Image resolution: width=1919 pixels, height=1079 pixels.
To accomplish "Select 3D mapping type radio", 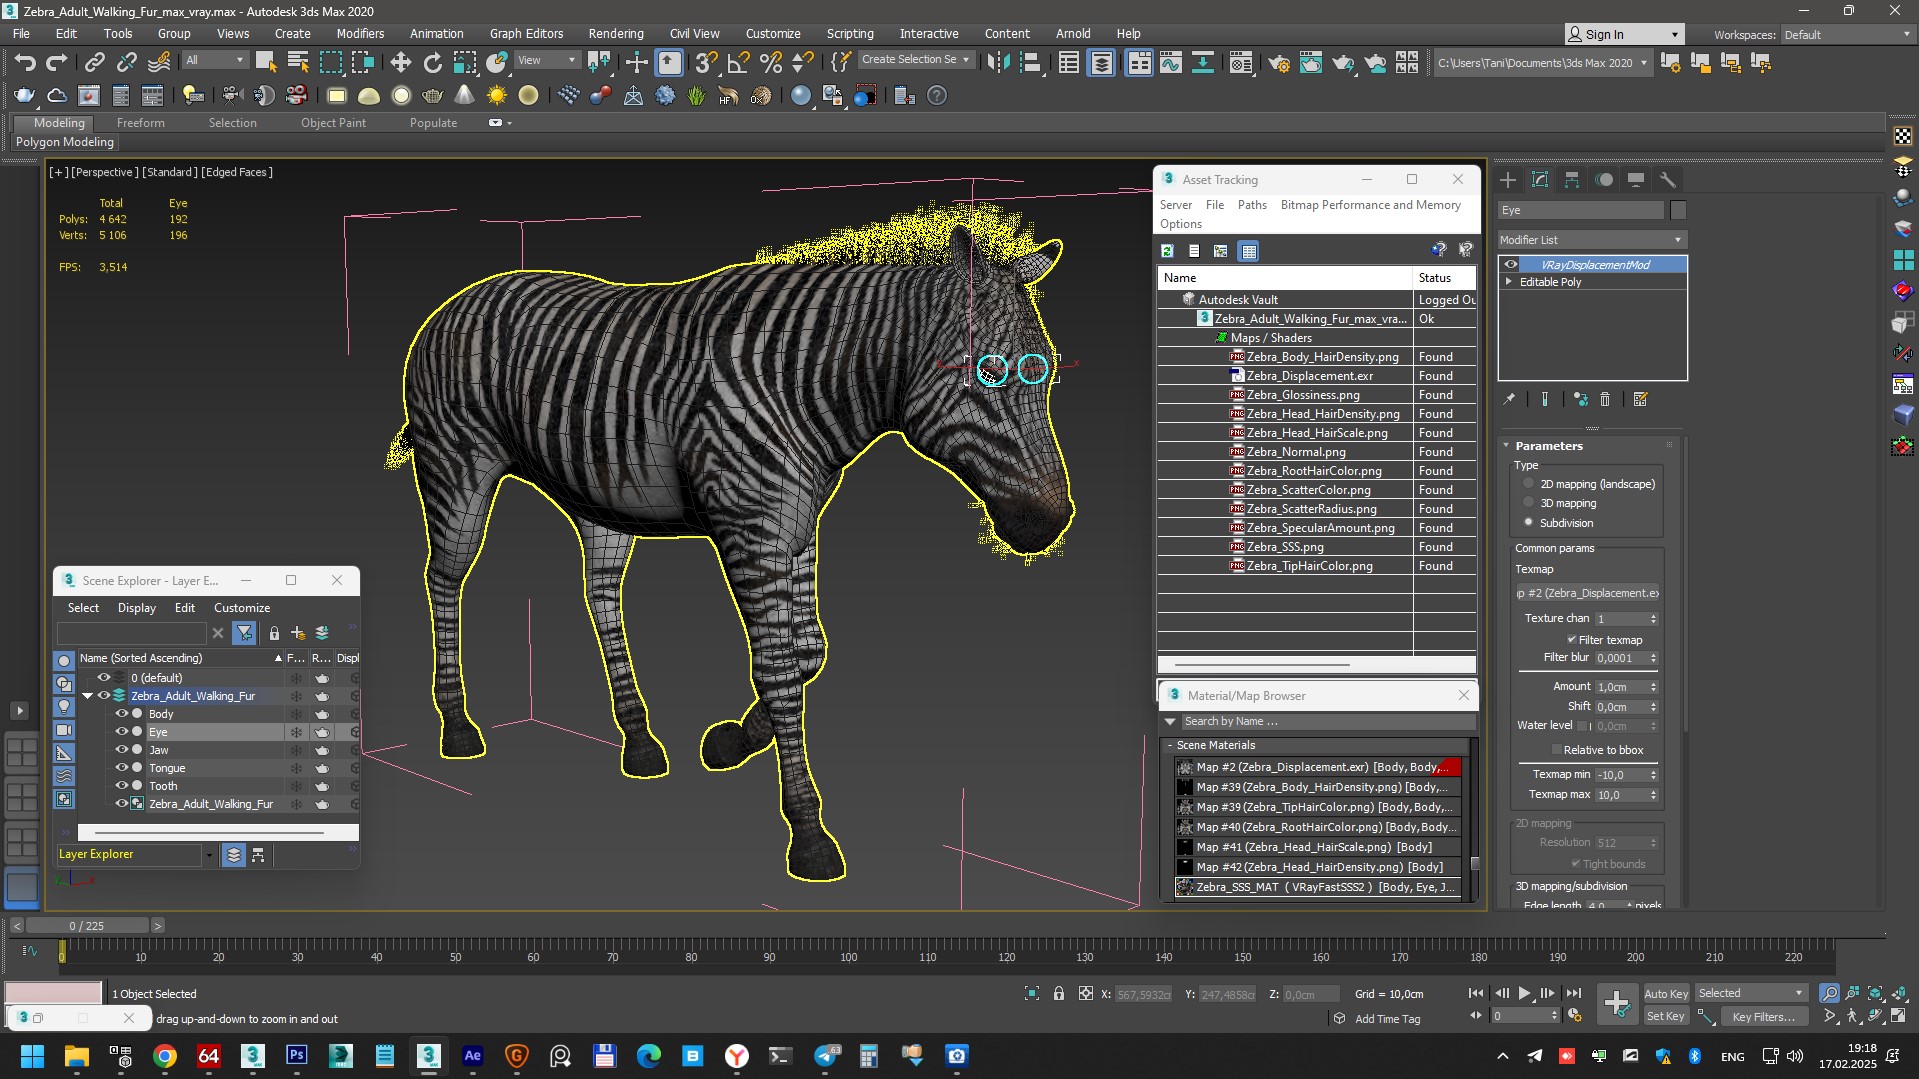I will coord(1528,503).
